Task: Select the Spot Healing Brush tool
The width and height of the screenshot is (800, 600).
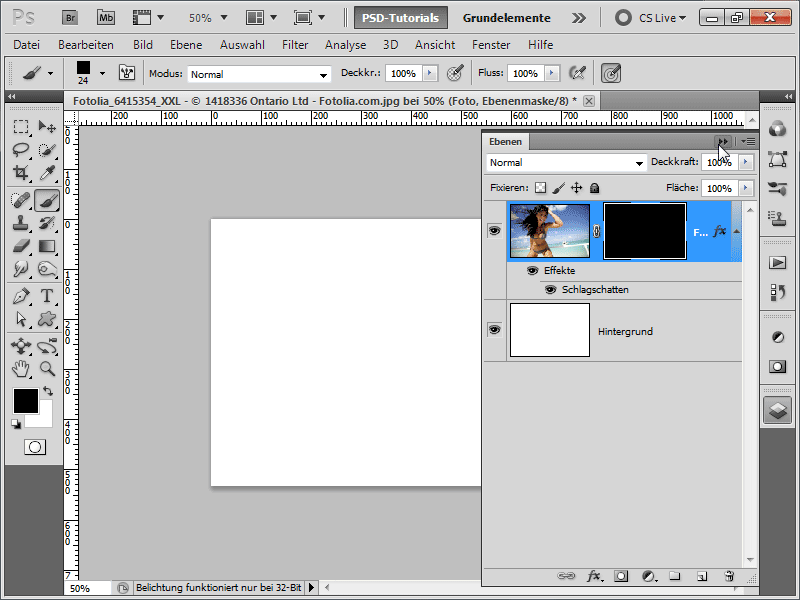Action: (21, 200)
